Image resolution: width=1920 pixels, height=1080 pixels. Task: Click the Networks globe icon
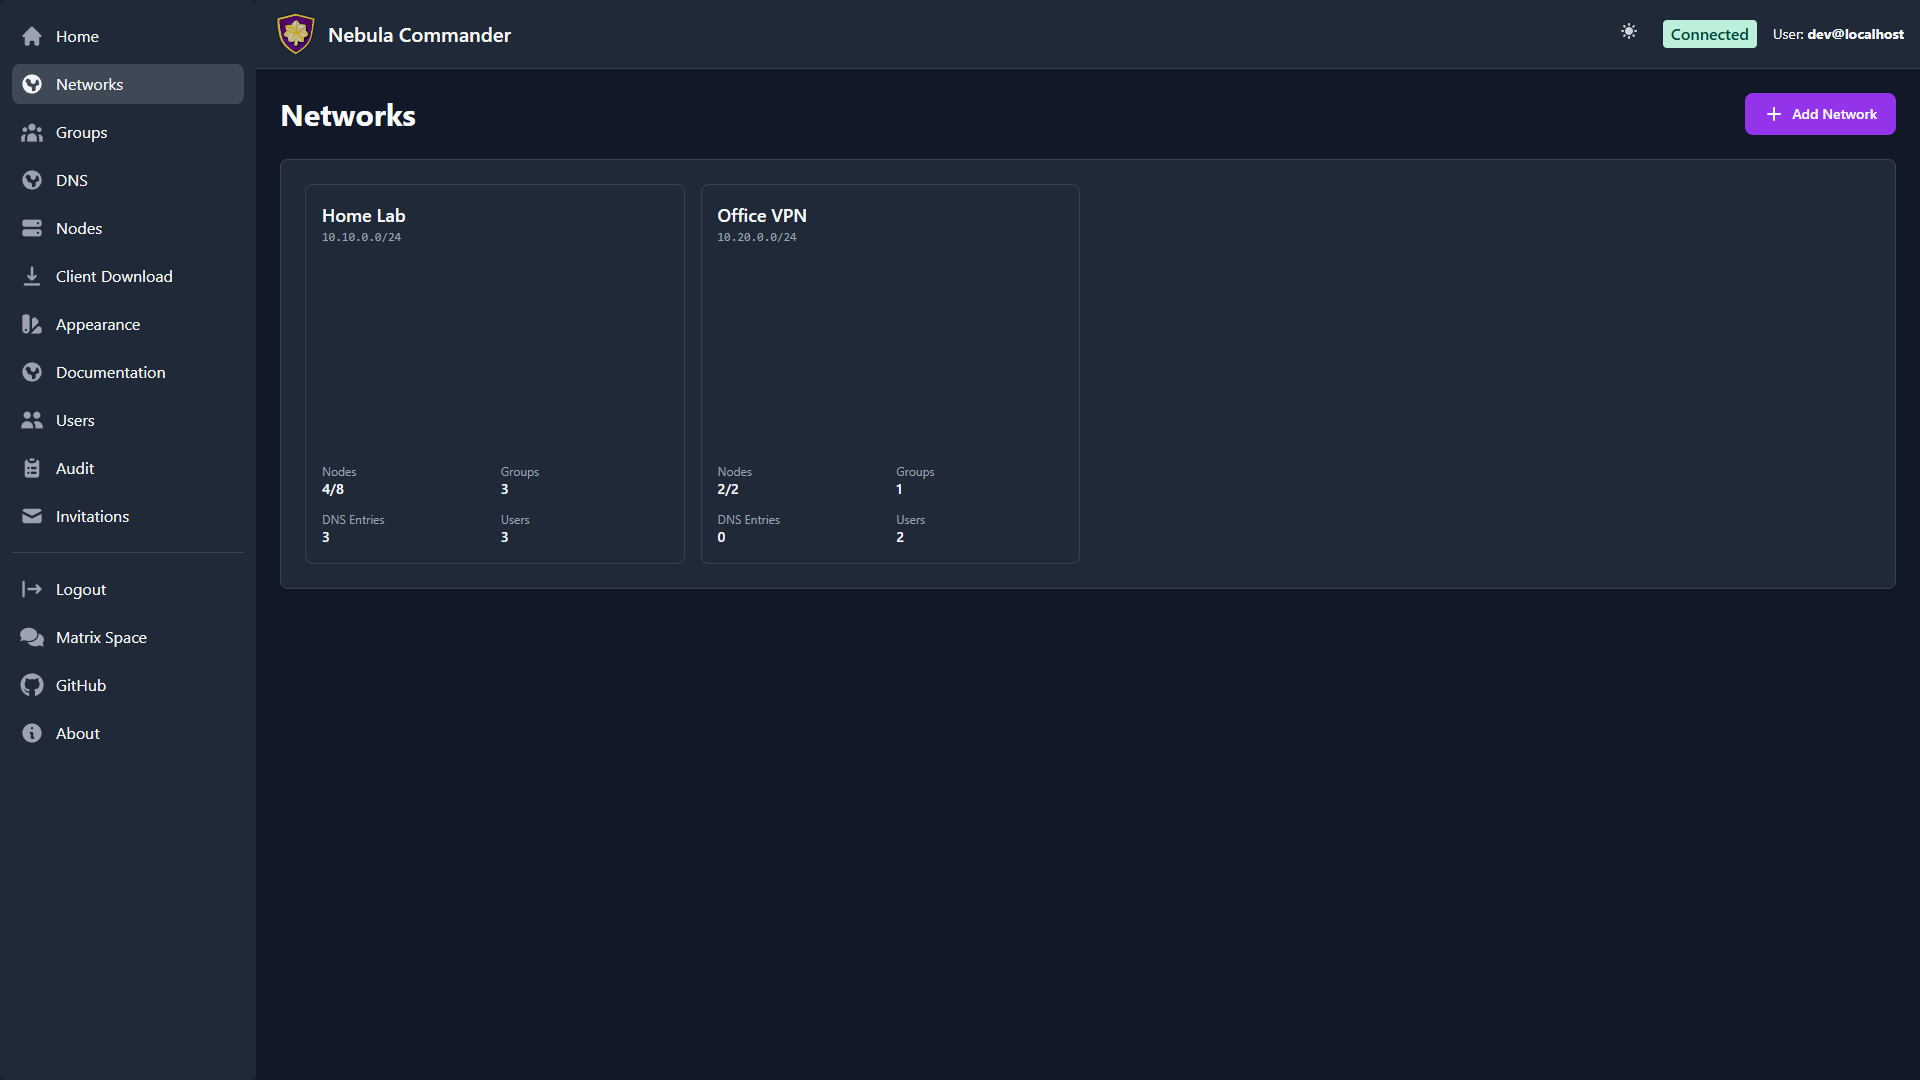tap(32, 84)
